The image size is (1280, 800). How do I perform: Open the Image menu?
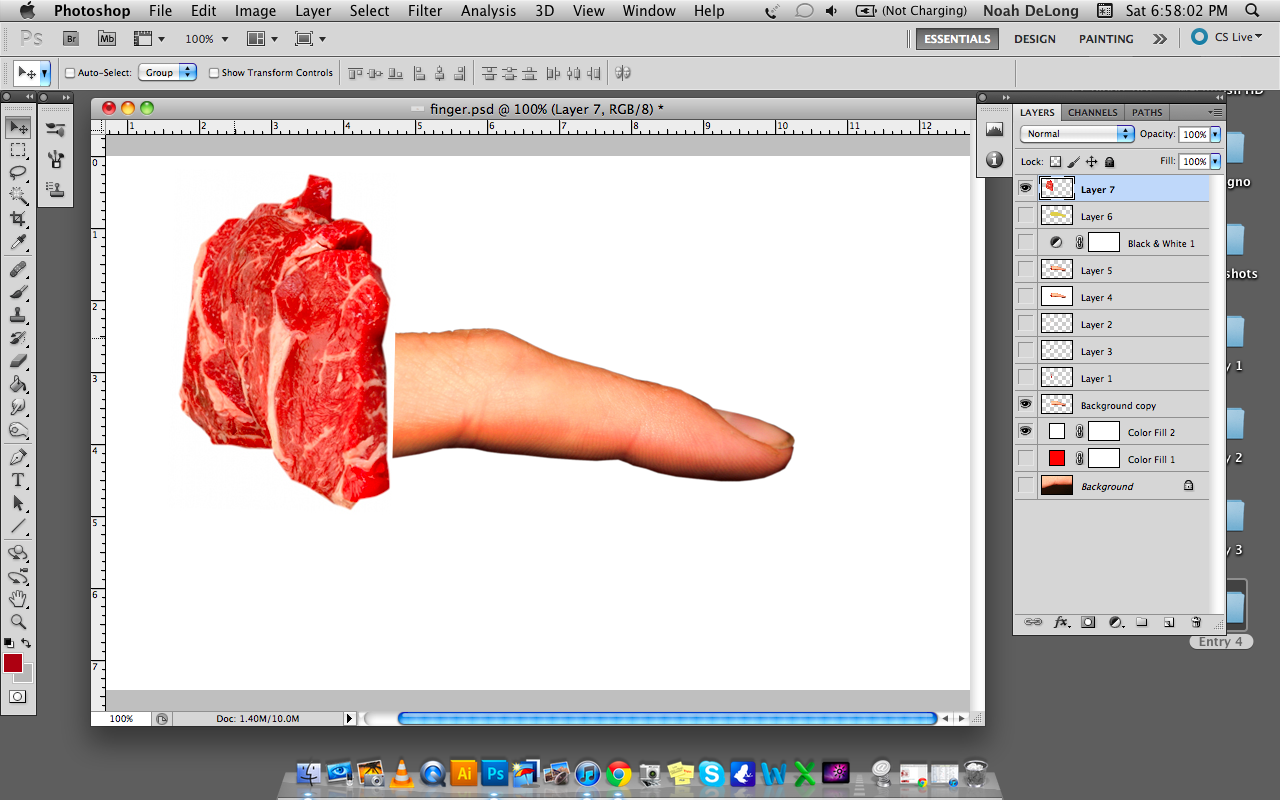click(x=255, y=11)
